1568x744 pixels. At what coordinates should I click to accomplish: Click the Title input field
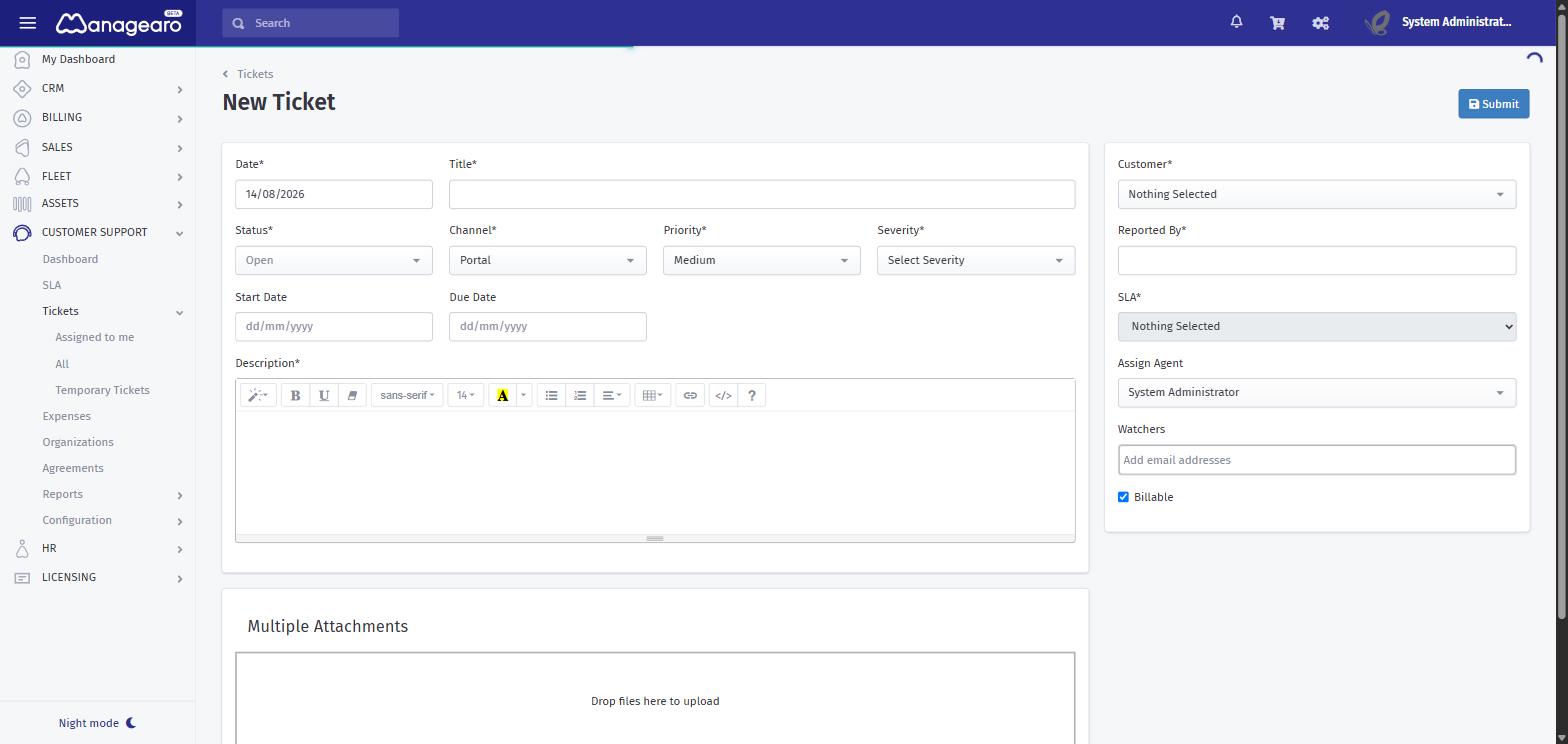click(762, 194)
